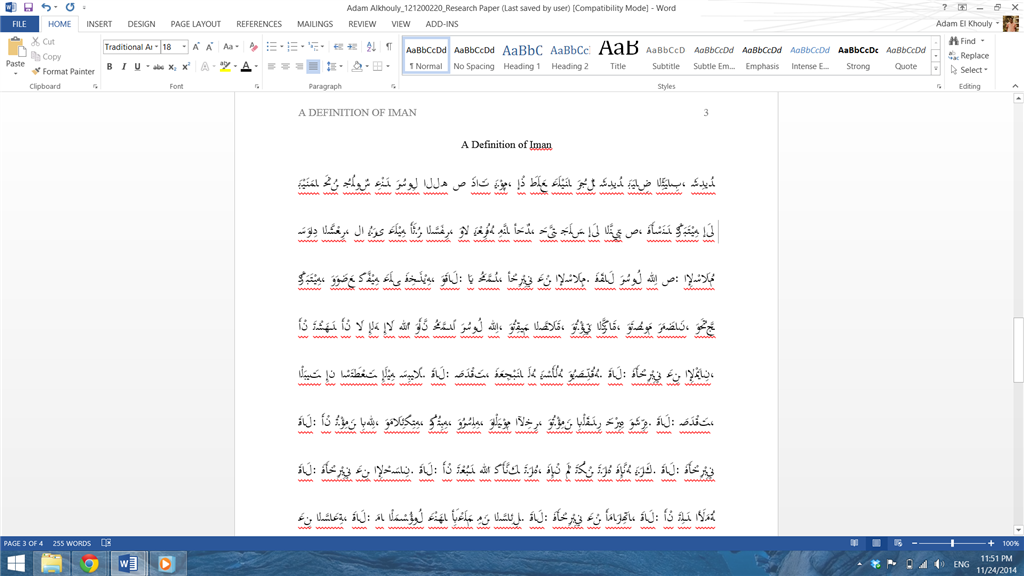Viewport: 1024px width, 576px height.
Task: Show paragraph marks with the pilcrow icon
Action: 389,46
